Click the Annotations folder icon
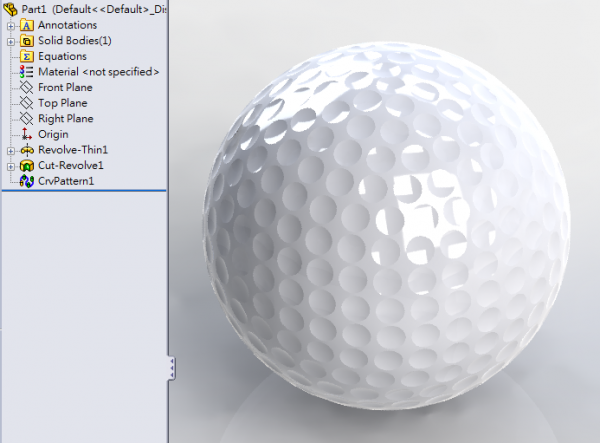Image resolution: width=600 pixels, height=443 pixels. pos(26,25)
